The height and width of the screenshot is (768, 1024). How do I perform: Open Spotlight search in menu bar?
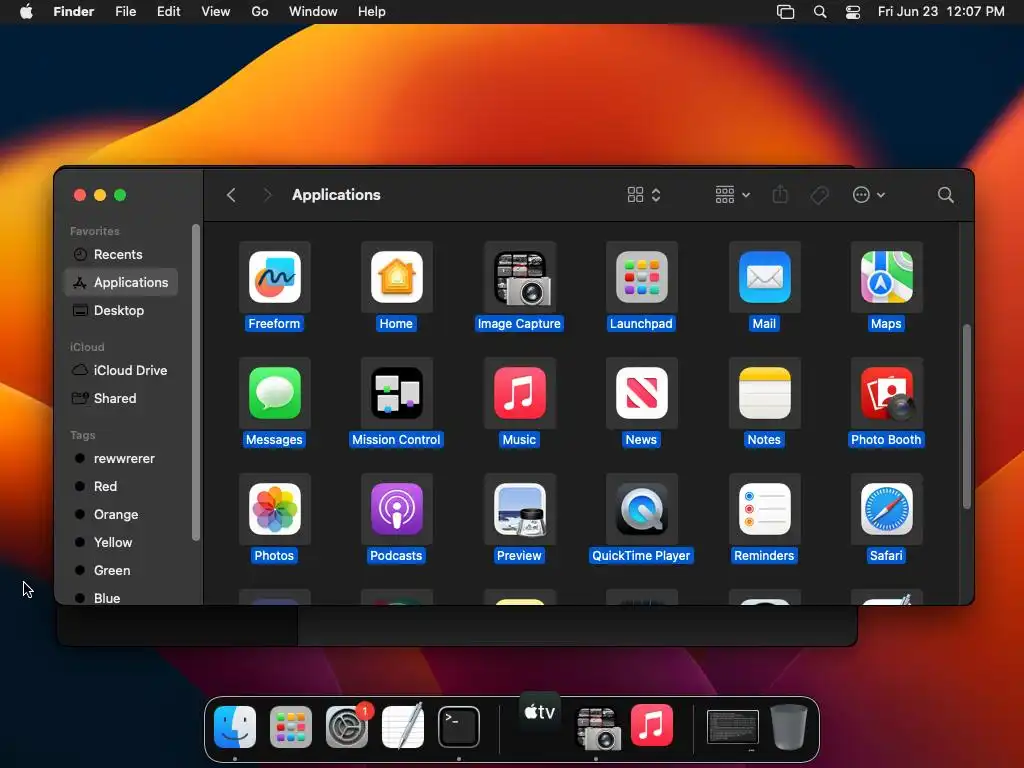point(820,12)
